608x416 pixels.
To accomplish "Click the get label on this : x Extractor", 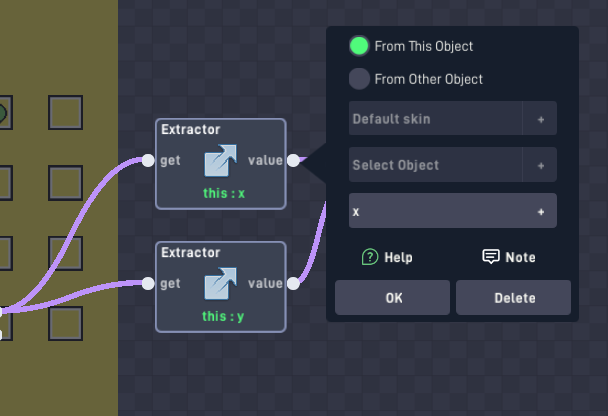I will pos(170,161).
